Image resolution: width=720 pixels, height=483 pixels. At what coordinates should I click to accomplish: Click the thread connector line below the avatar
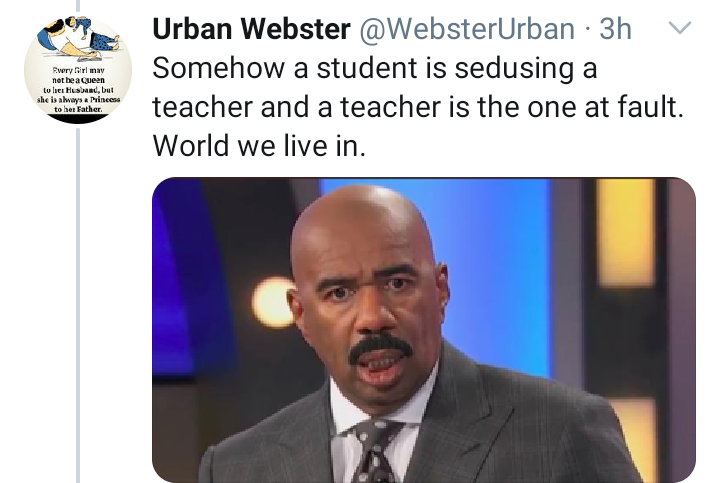pos(78,305)
